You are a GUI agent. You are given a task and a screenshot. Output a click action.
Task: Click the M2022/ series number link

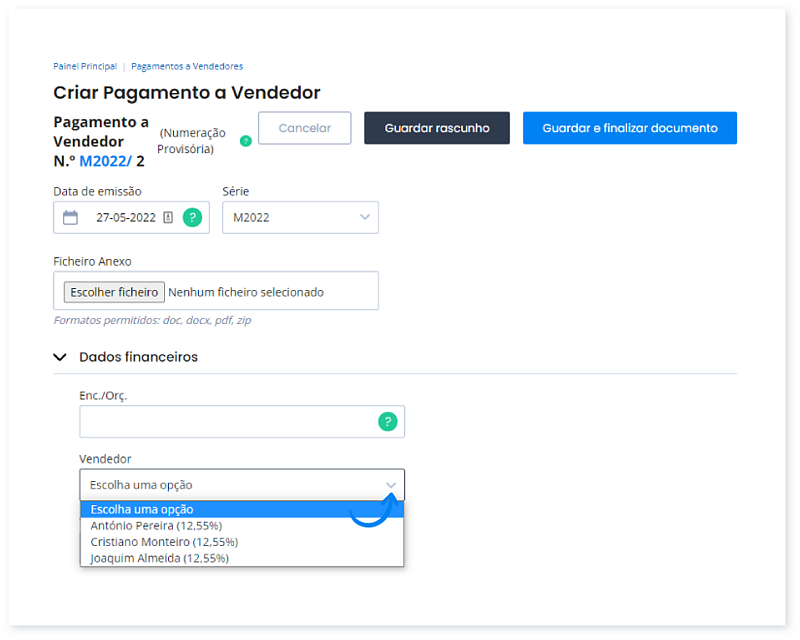pyautogui.click(x=105, y=161)
